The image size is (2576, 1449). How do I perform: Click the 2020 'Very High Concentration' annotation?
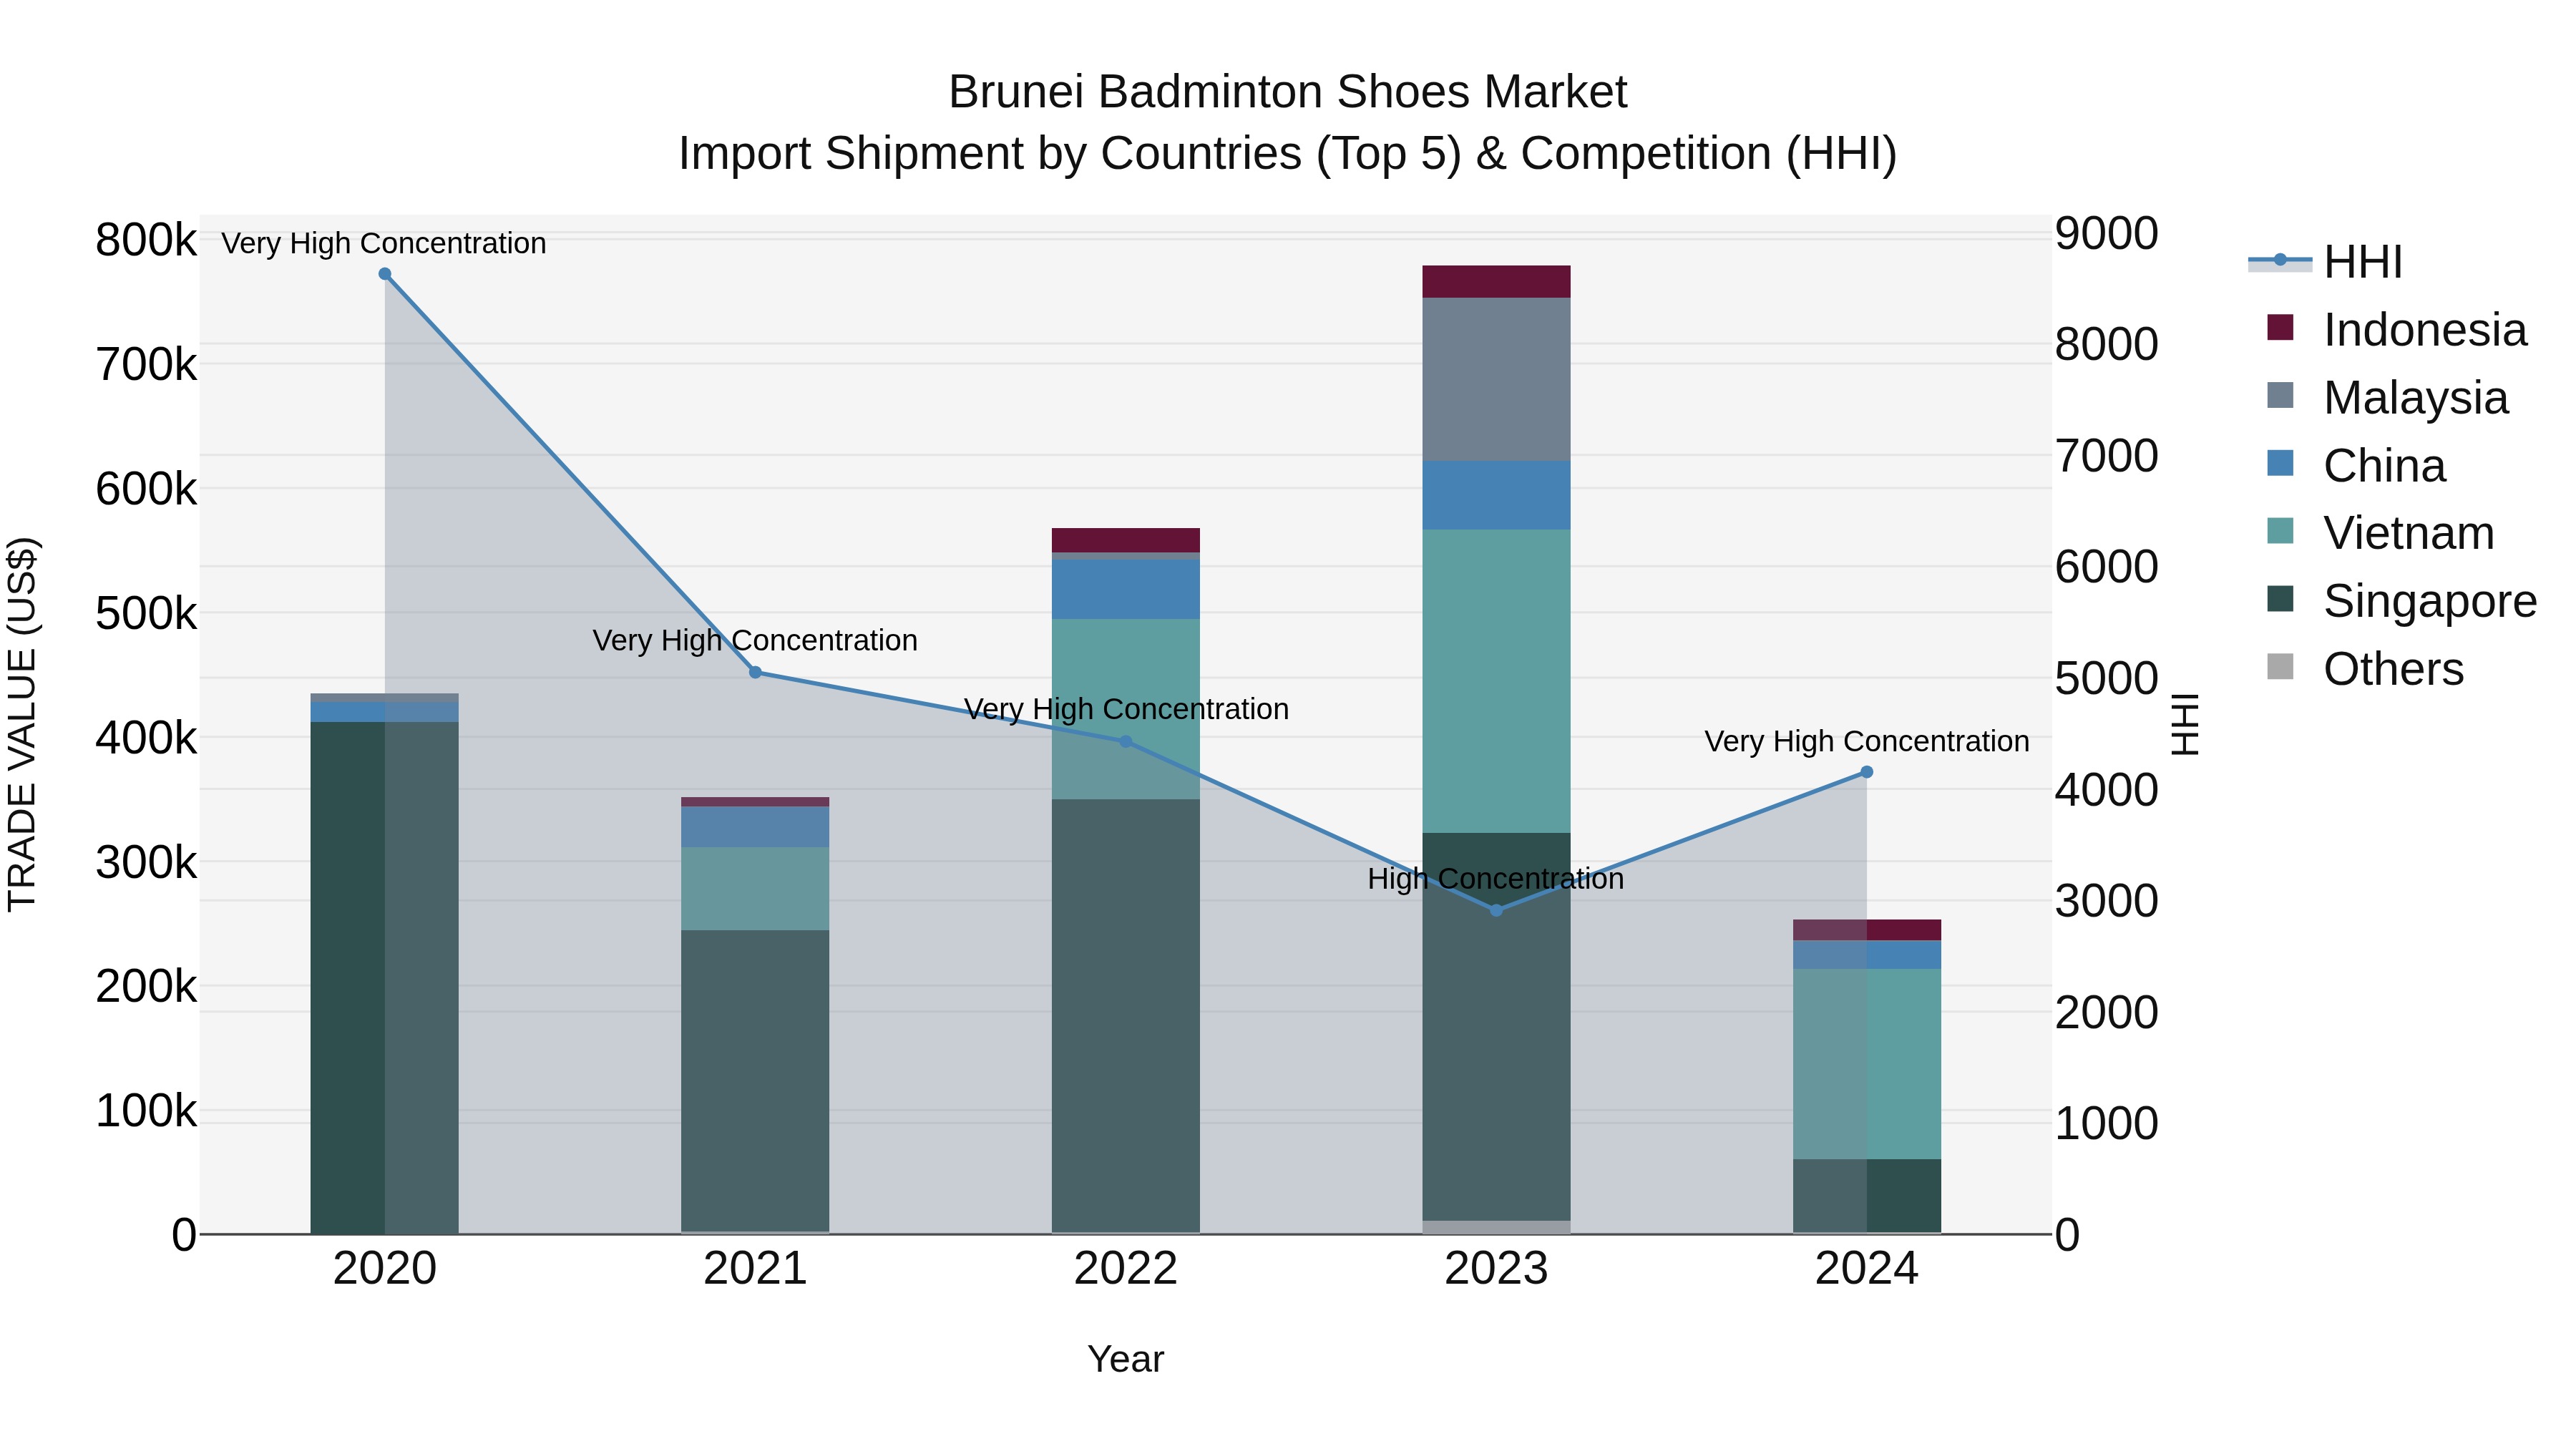384,244
